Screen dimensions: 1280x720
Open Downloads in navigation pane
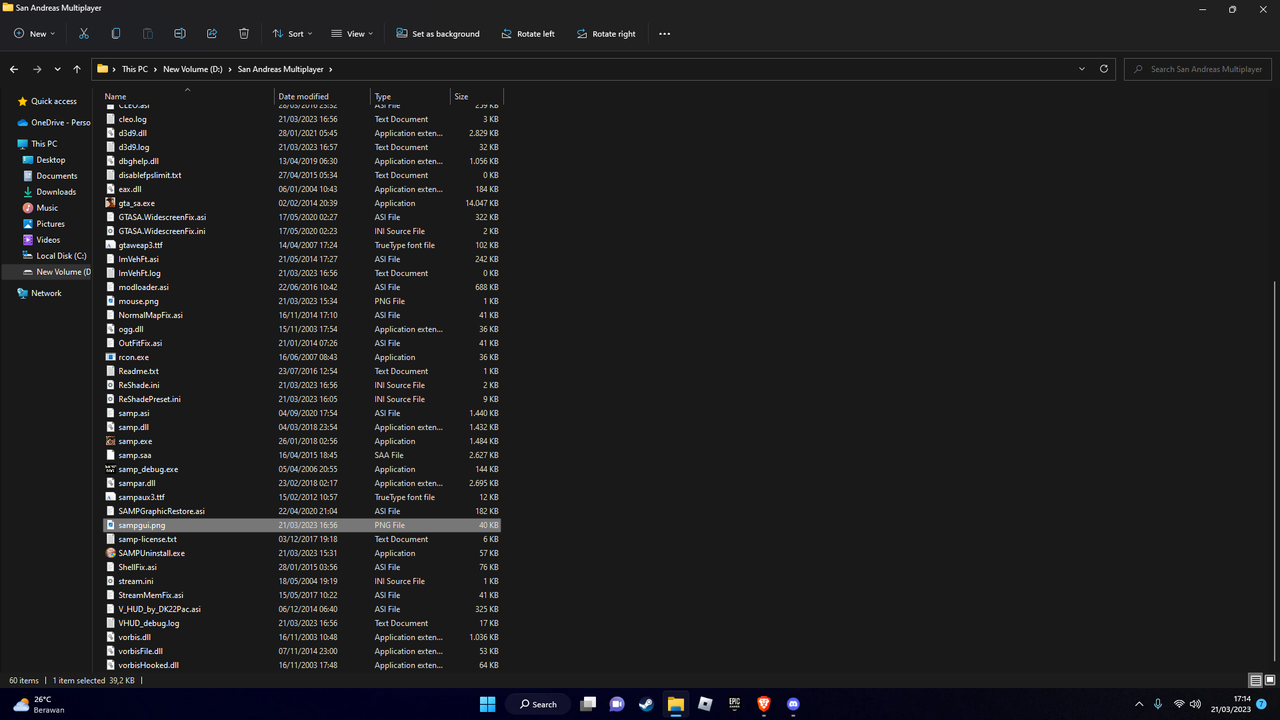coord(49,192)
